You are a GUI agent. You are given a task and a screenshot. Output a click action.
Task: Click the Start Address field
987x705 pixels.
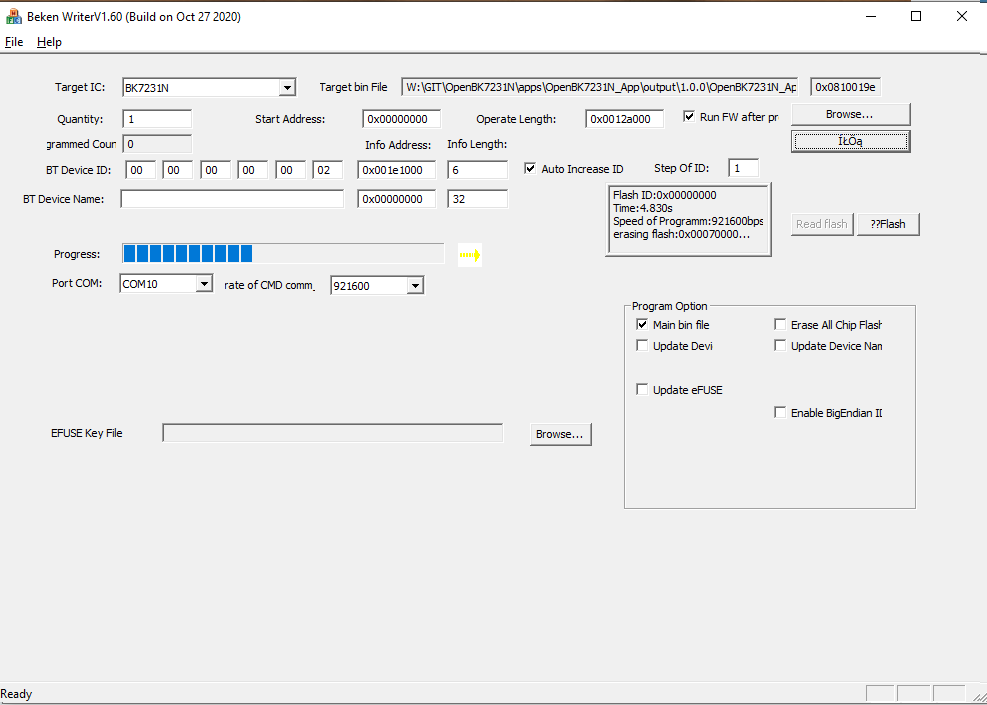[x=402, y=119]
